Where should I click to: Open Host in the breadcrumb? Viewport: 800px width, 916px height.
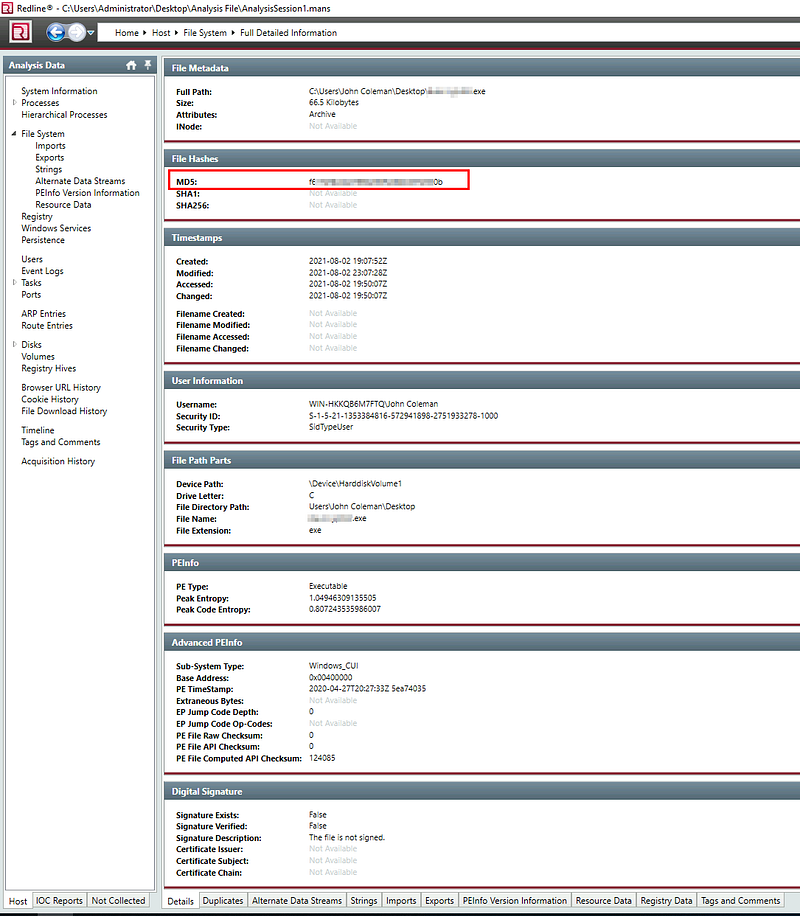(161, 33)
